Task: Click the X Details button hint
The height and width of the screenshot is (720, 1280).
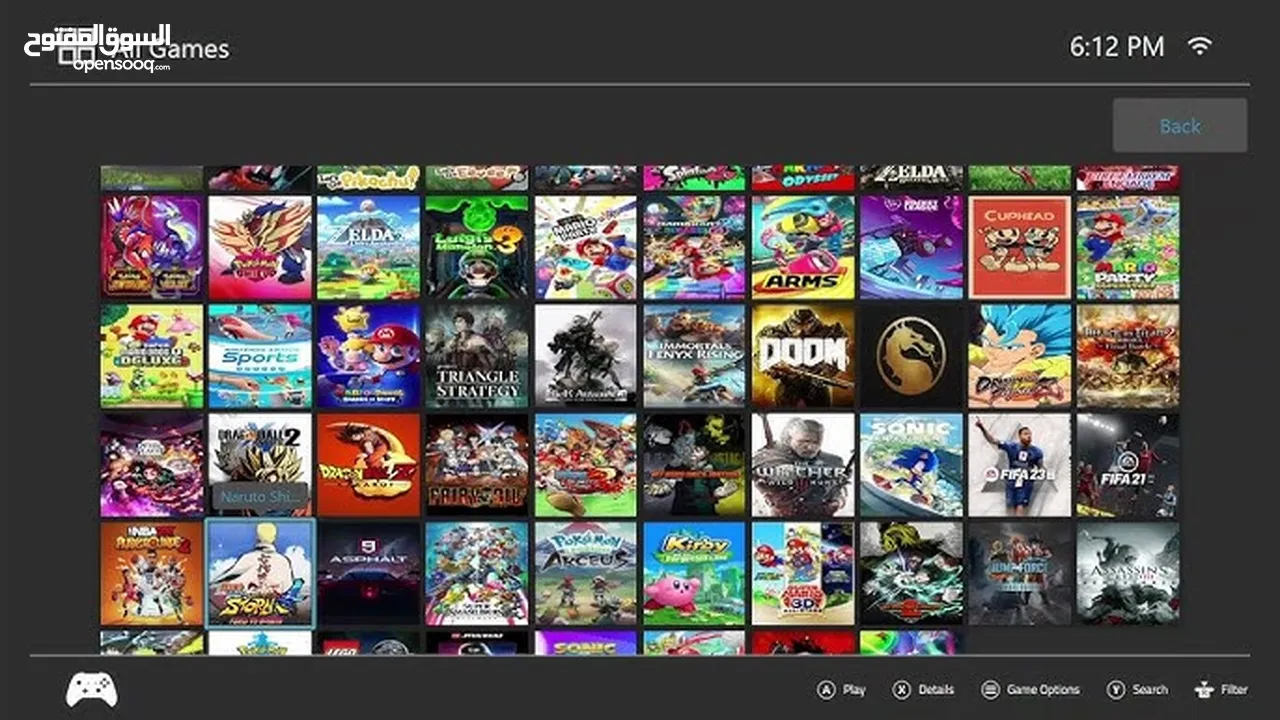Action: 923,689
